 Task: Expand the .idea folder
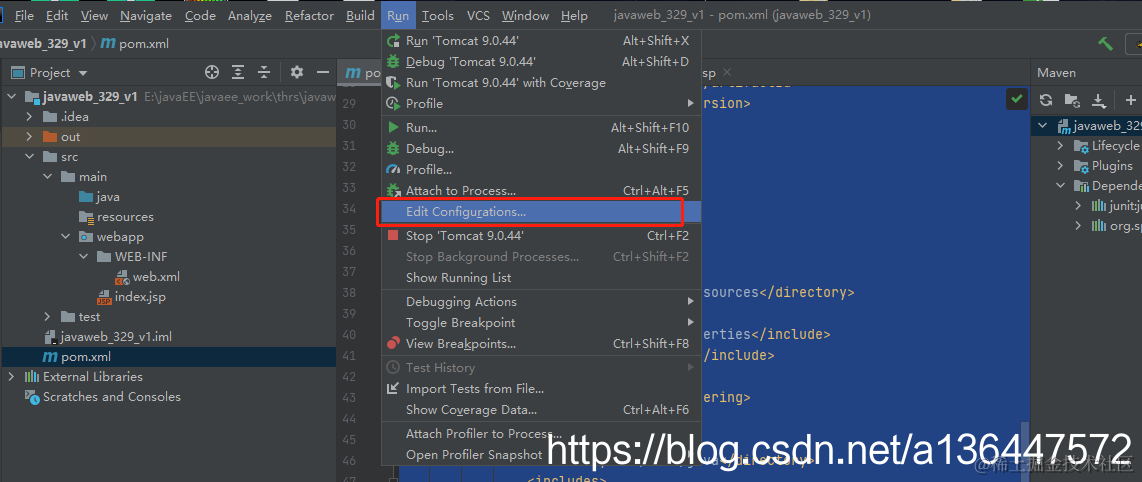tap(29, 116)
